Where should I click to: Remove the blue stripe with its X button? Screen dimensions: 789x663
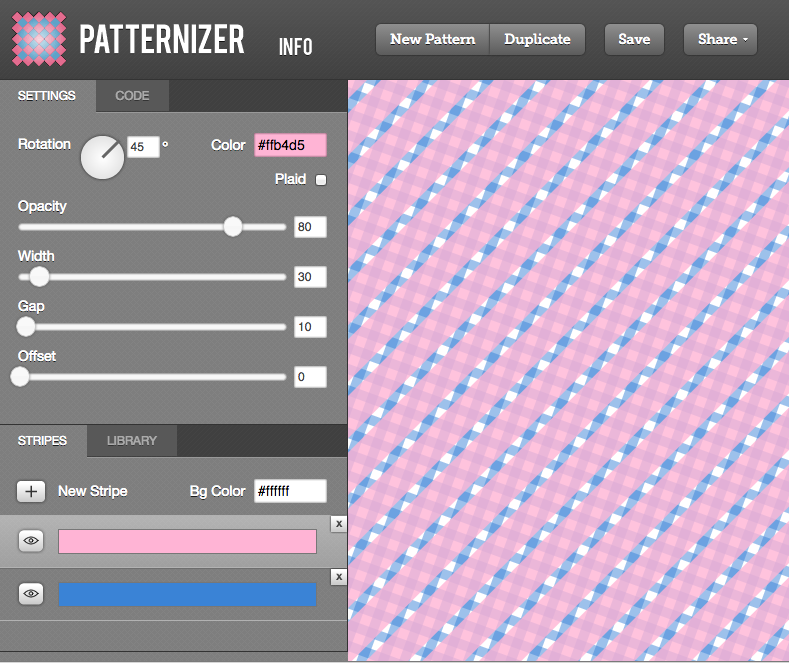pyautogui.click(x=339, y=577)
